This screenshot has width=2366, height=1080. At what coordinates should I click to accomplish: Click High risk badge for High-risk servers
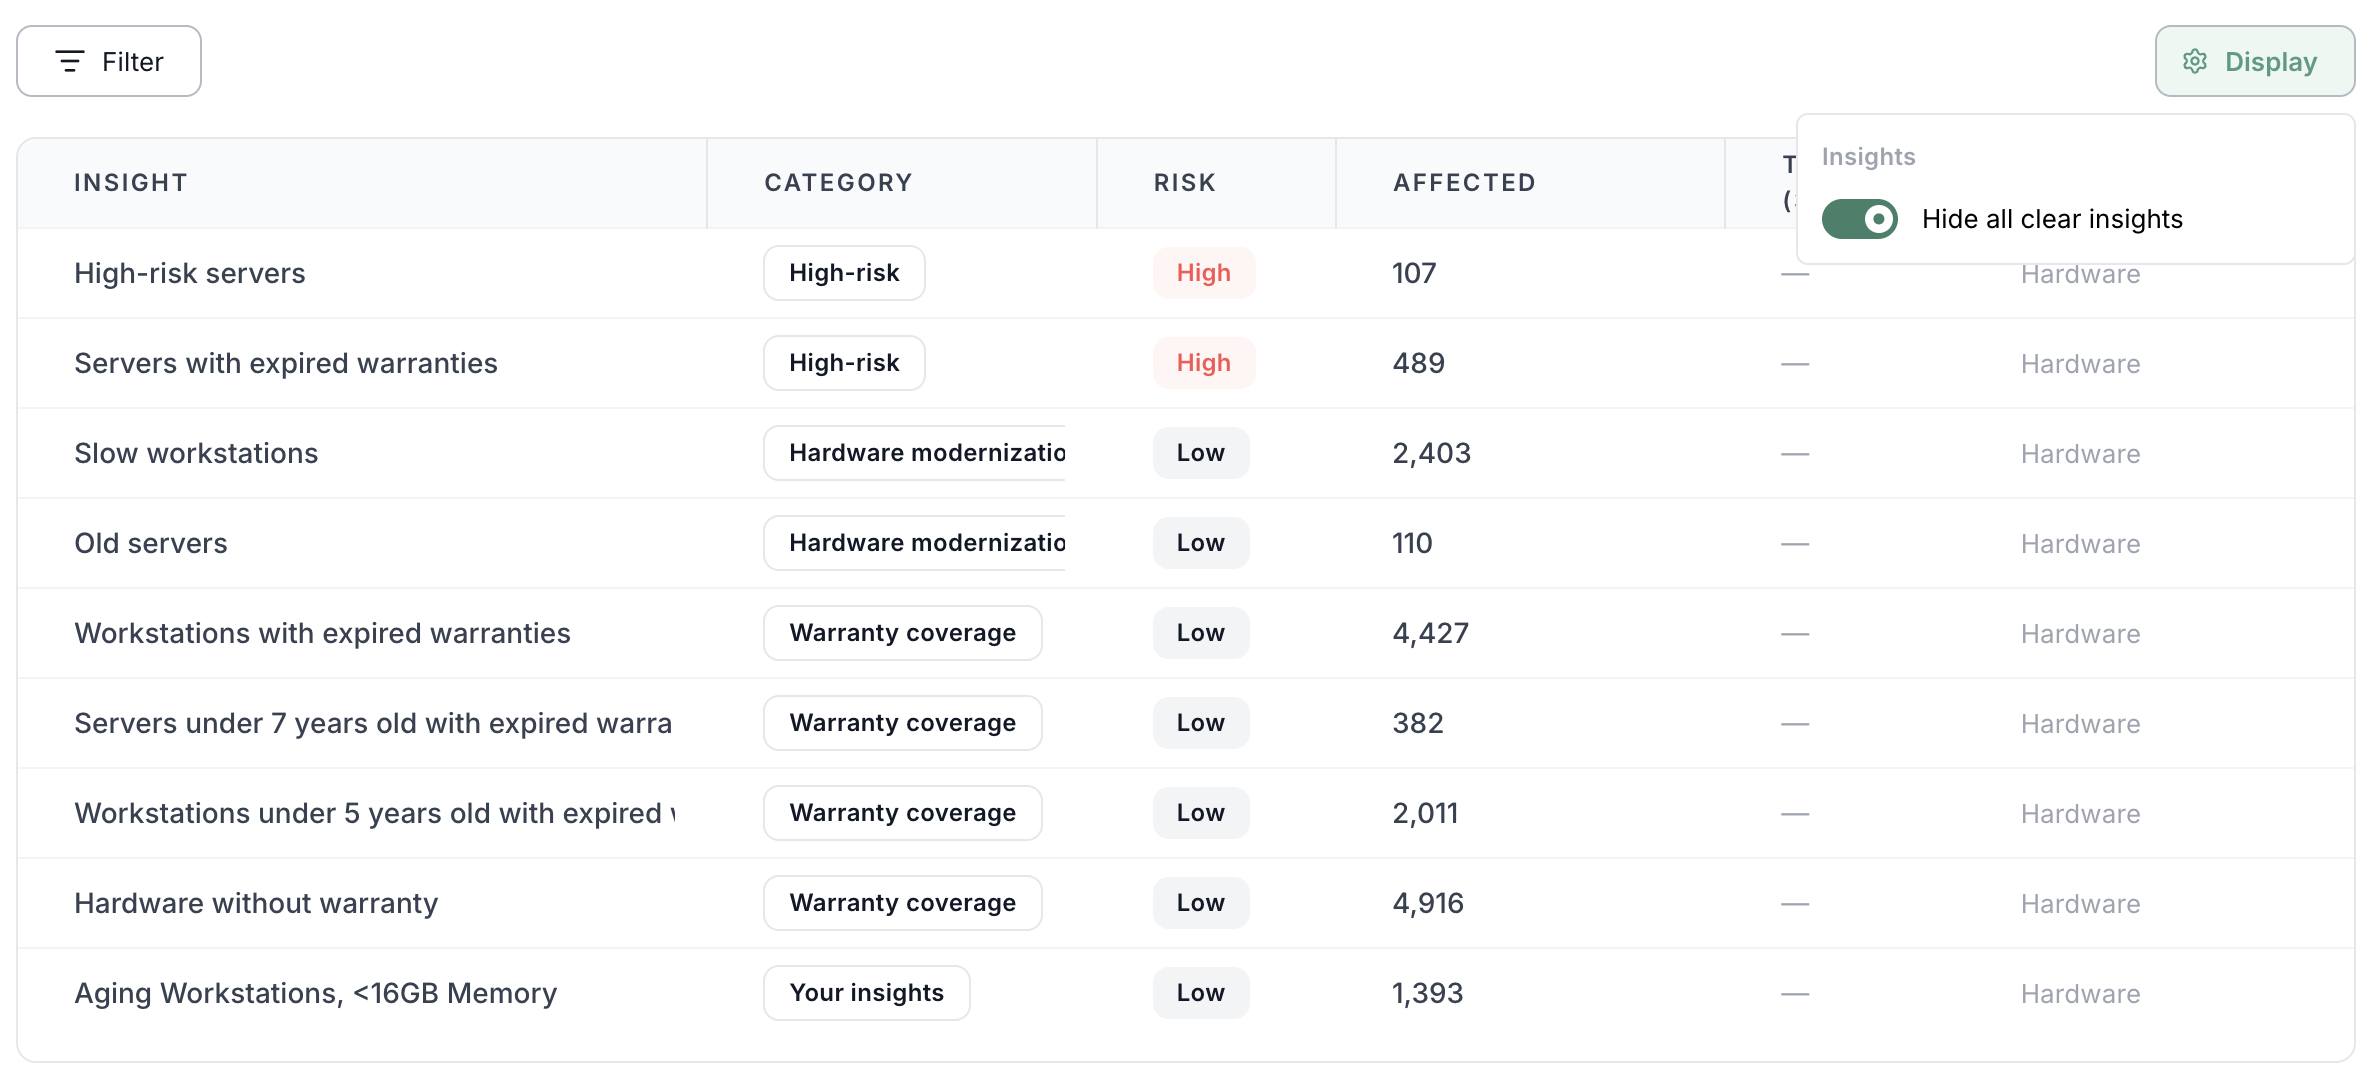coord(1204,273)
